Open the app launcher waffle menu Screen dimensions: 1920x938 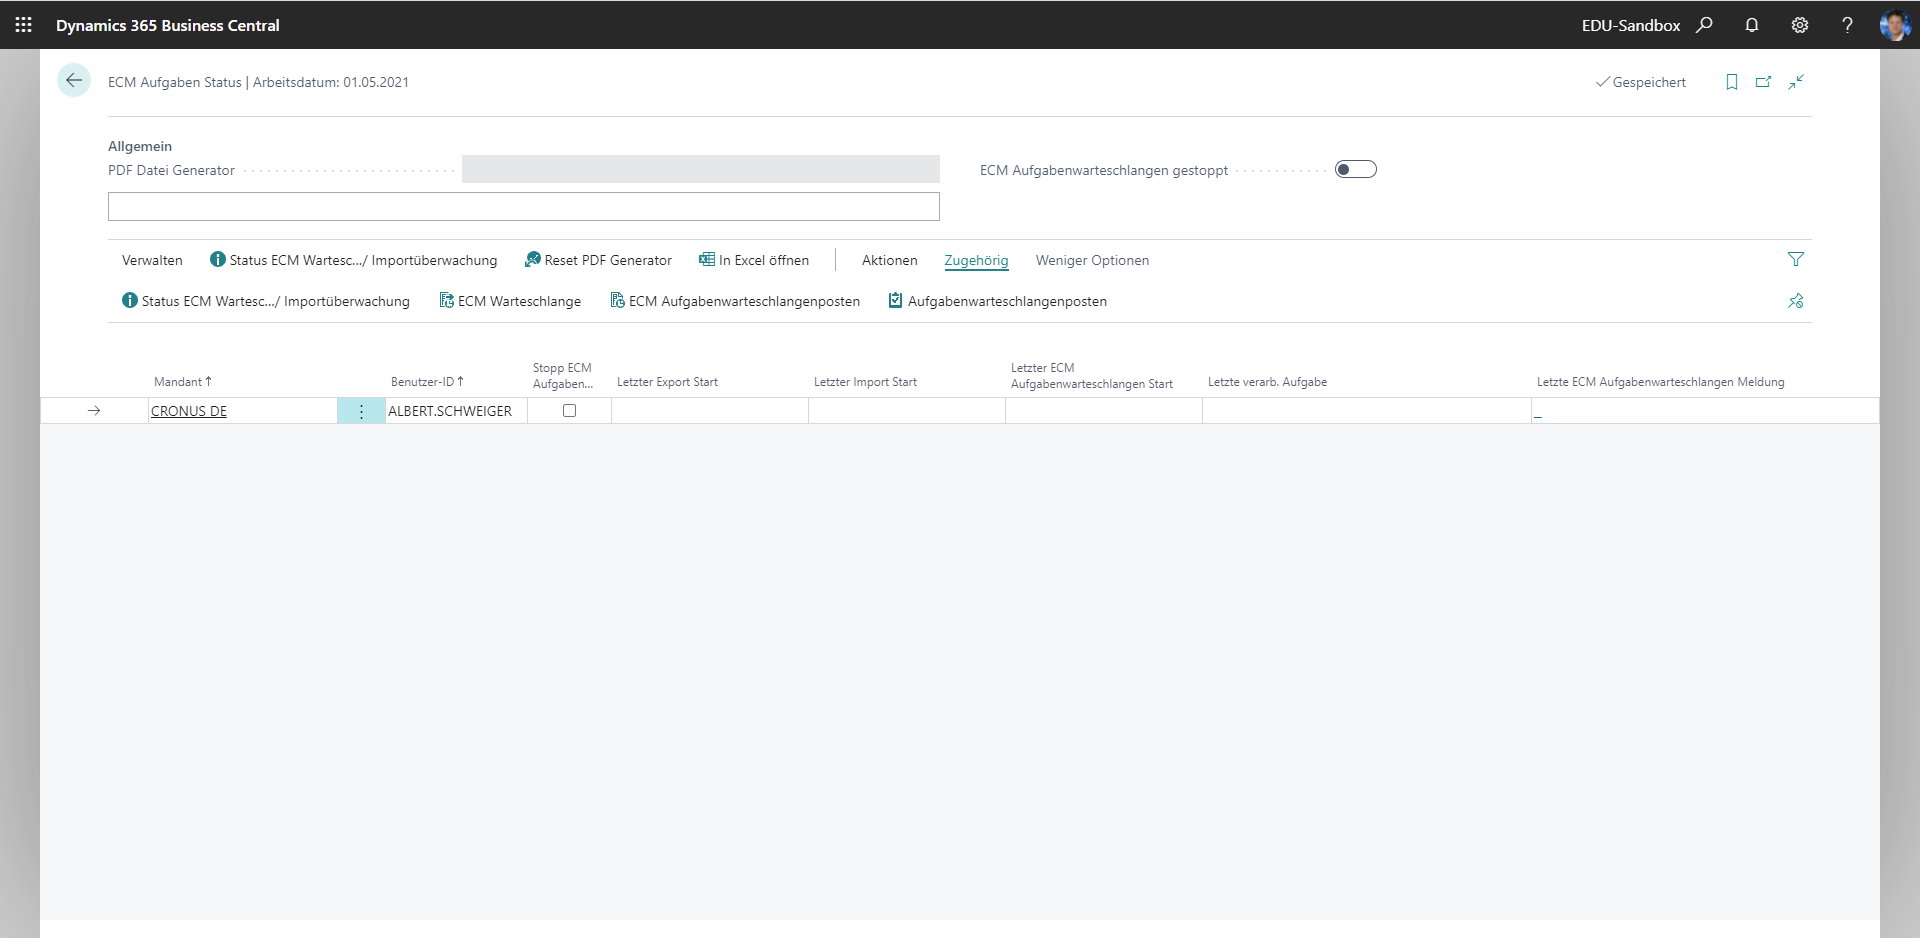tap(23, 25)
